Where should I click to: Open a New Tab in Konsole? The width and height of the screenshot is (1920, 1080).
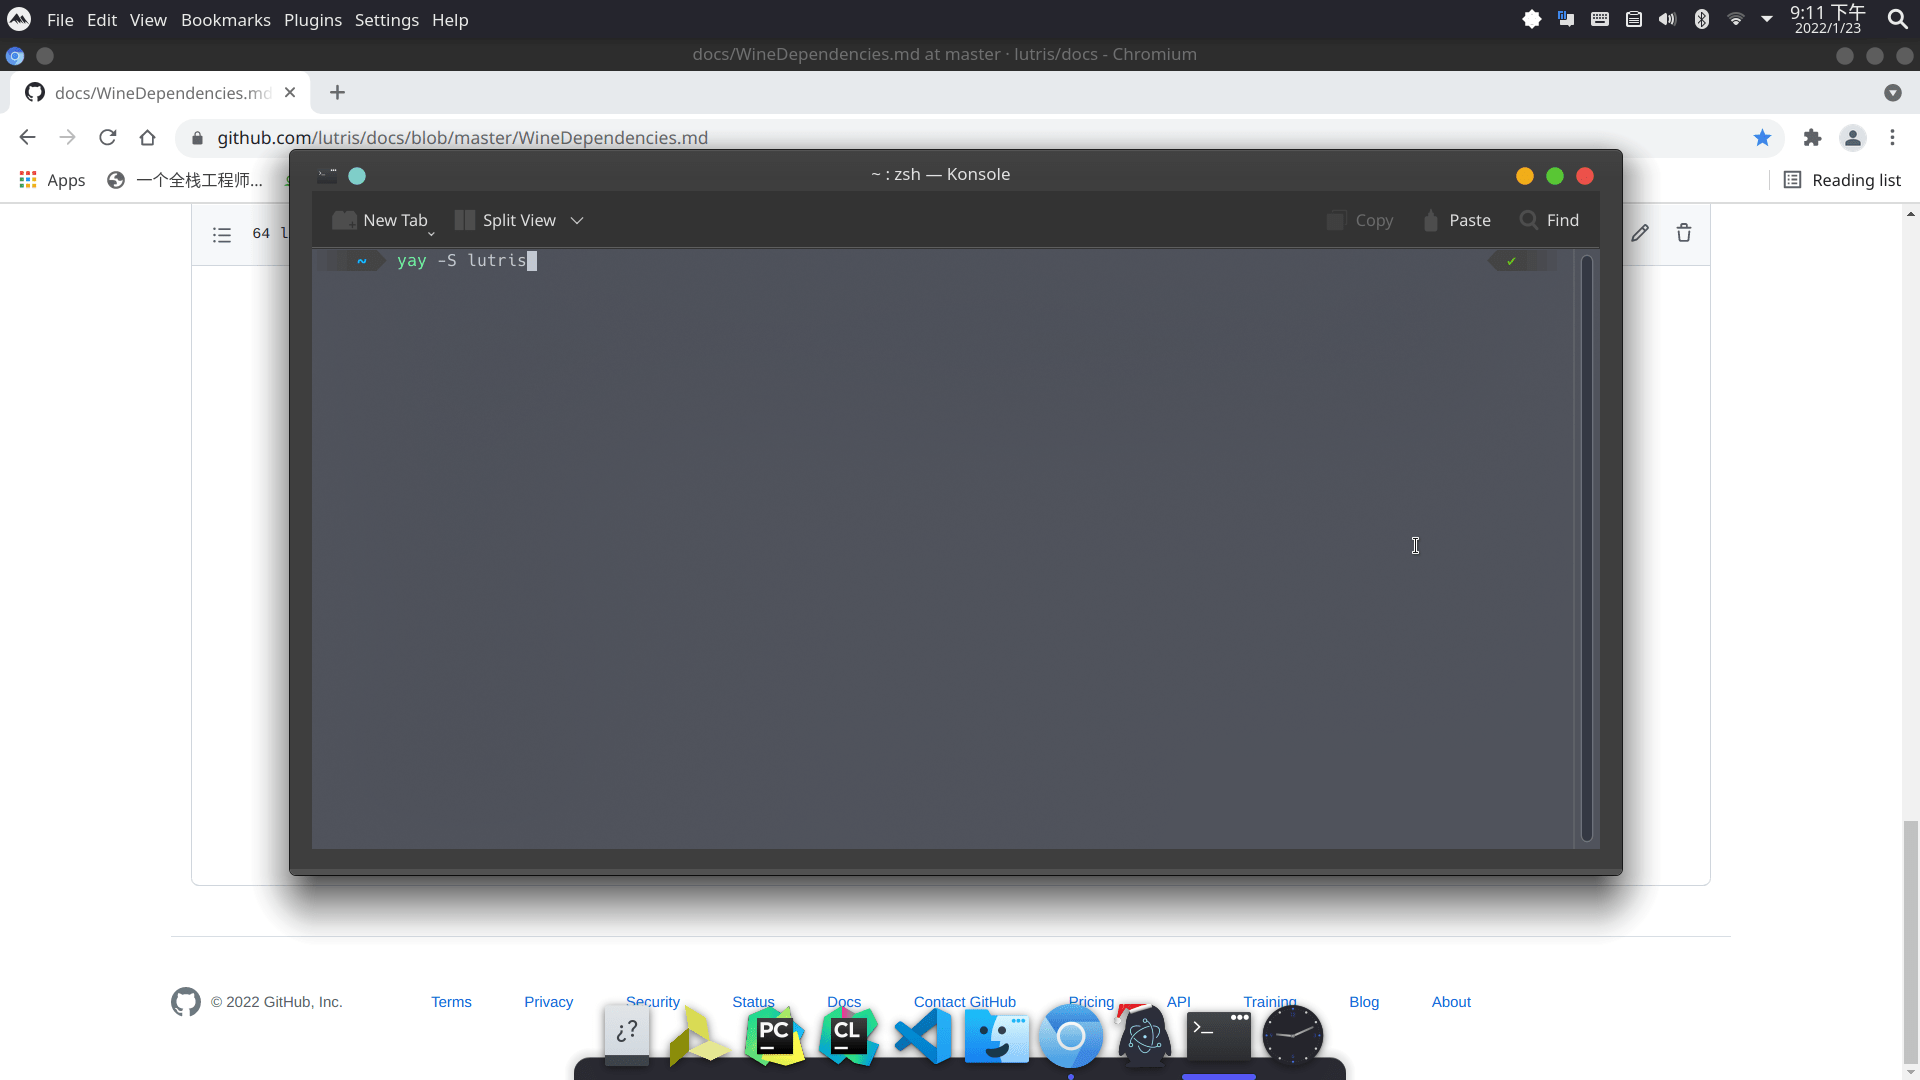tap(381, 220)
